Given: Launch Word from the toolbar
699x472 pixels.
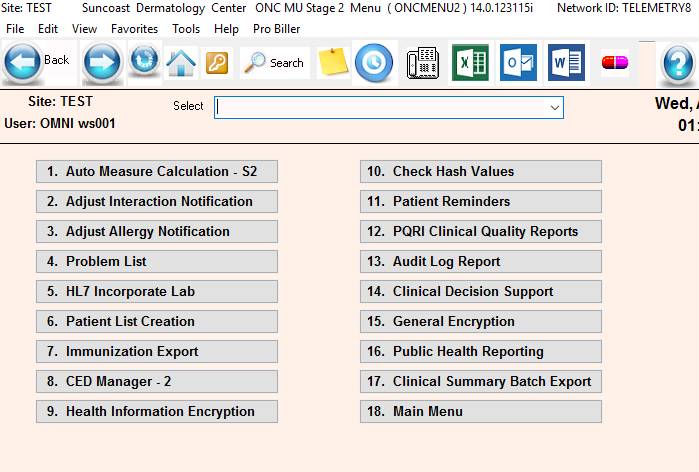Looking at the screenshot, I should pos(566,63).
